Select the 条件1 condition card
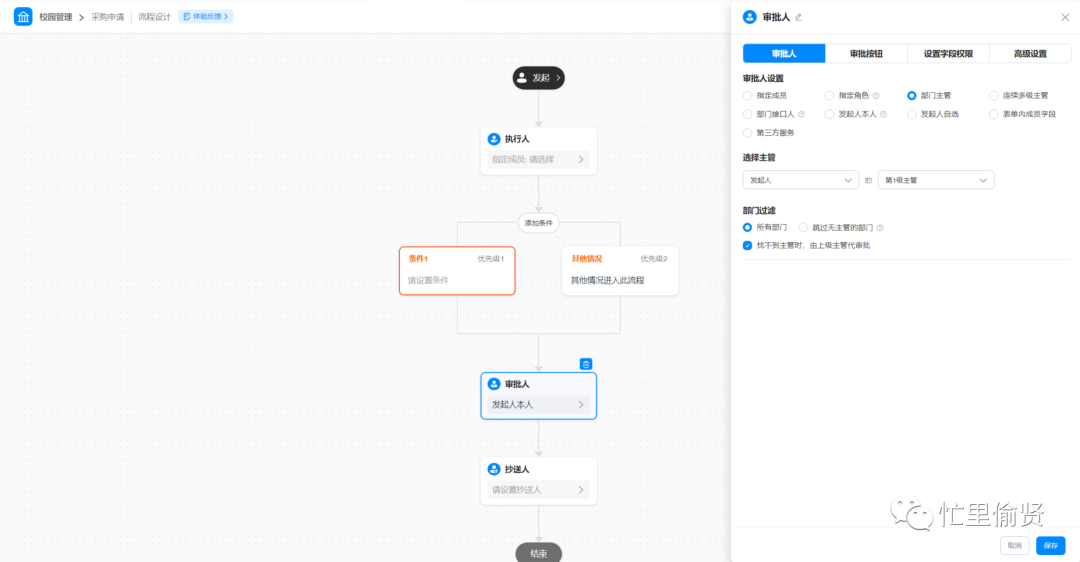This screenshot has width=1080, height=562. click(x=457, y=271)
